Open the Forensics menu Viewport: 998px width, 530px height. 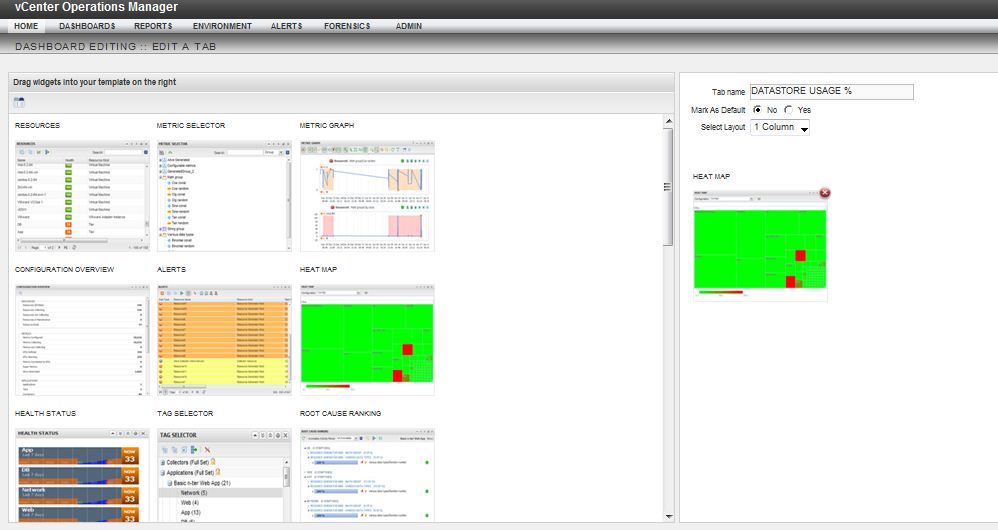(x=347, y=26)
